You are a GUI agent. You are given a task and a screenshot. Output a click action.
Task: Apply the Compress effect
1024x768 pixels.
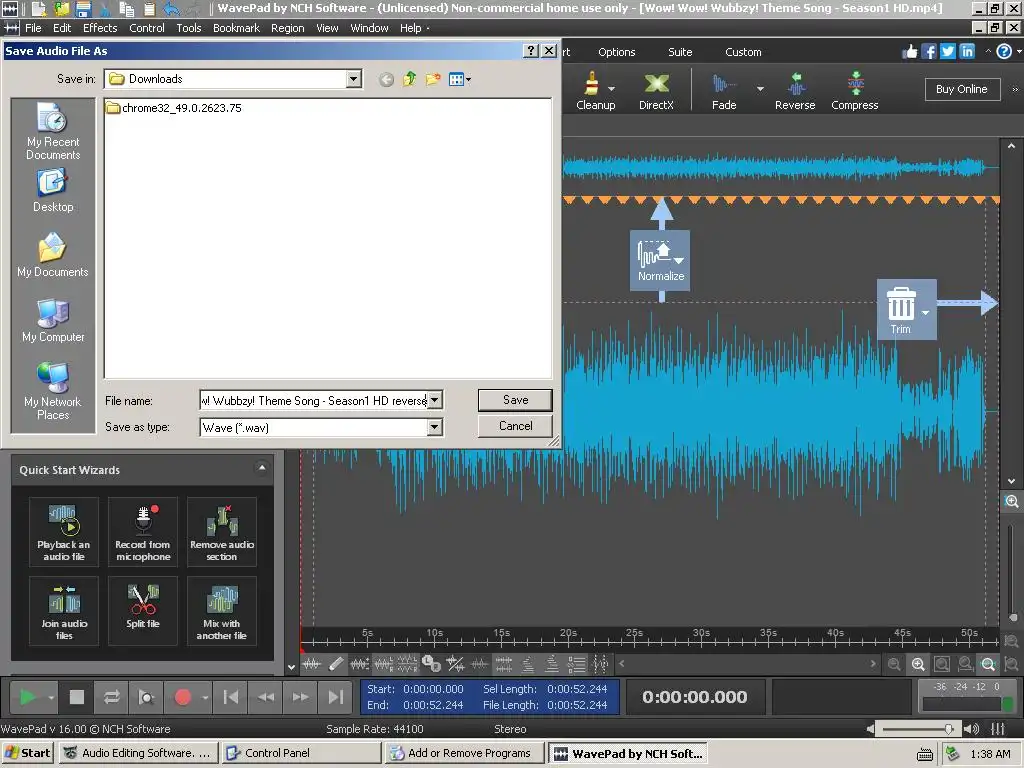(x=855, y=91)
